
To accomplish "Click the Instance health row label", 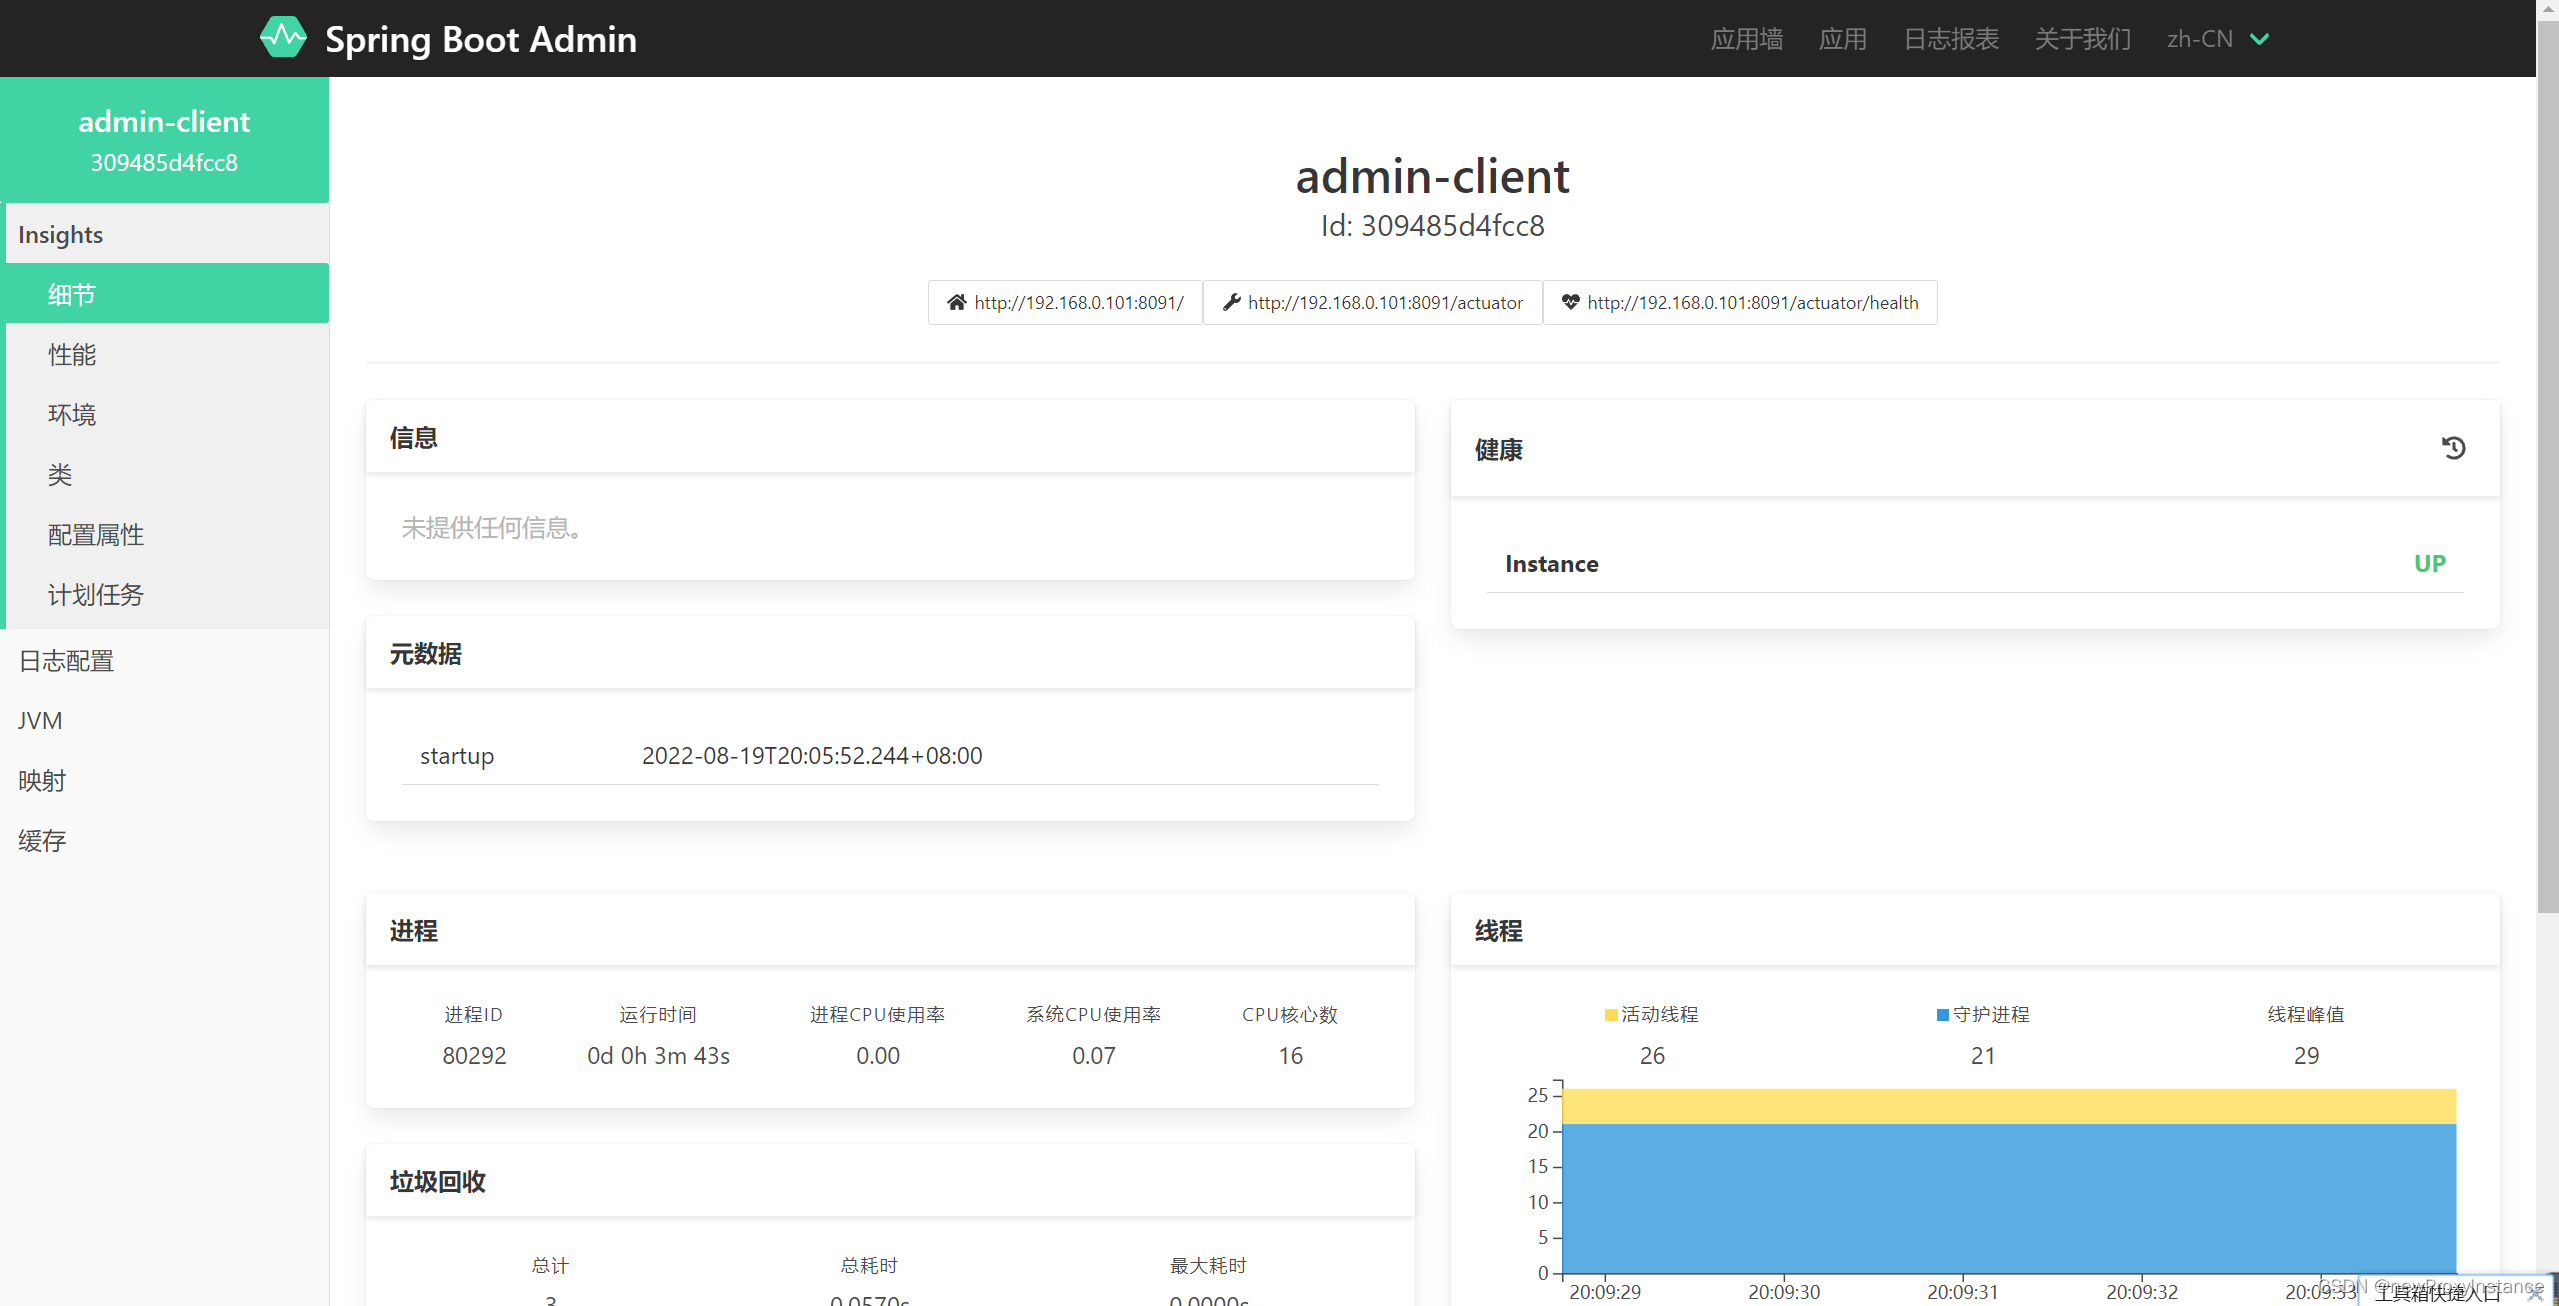I will (x=1551, y=564).
